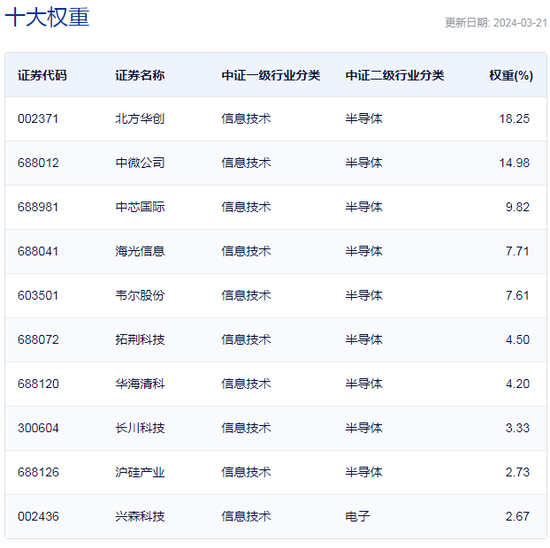Select security code 688981
This screenshot has width=550, height=548.
coord(38,207)
